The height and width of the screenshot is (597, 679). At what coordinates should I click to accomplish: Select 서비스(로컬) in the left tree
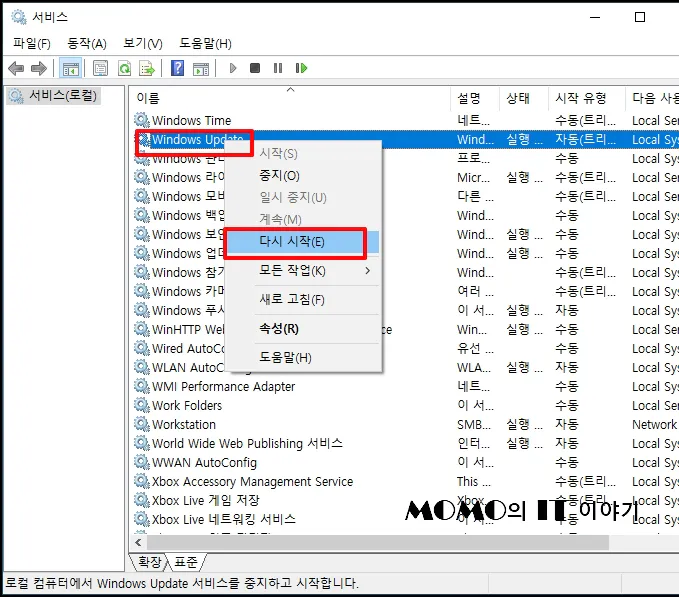coord(54,96)
